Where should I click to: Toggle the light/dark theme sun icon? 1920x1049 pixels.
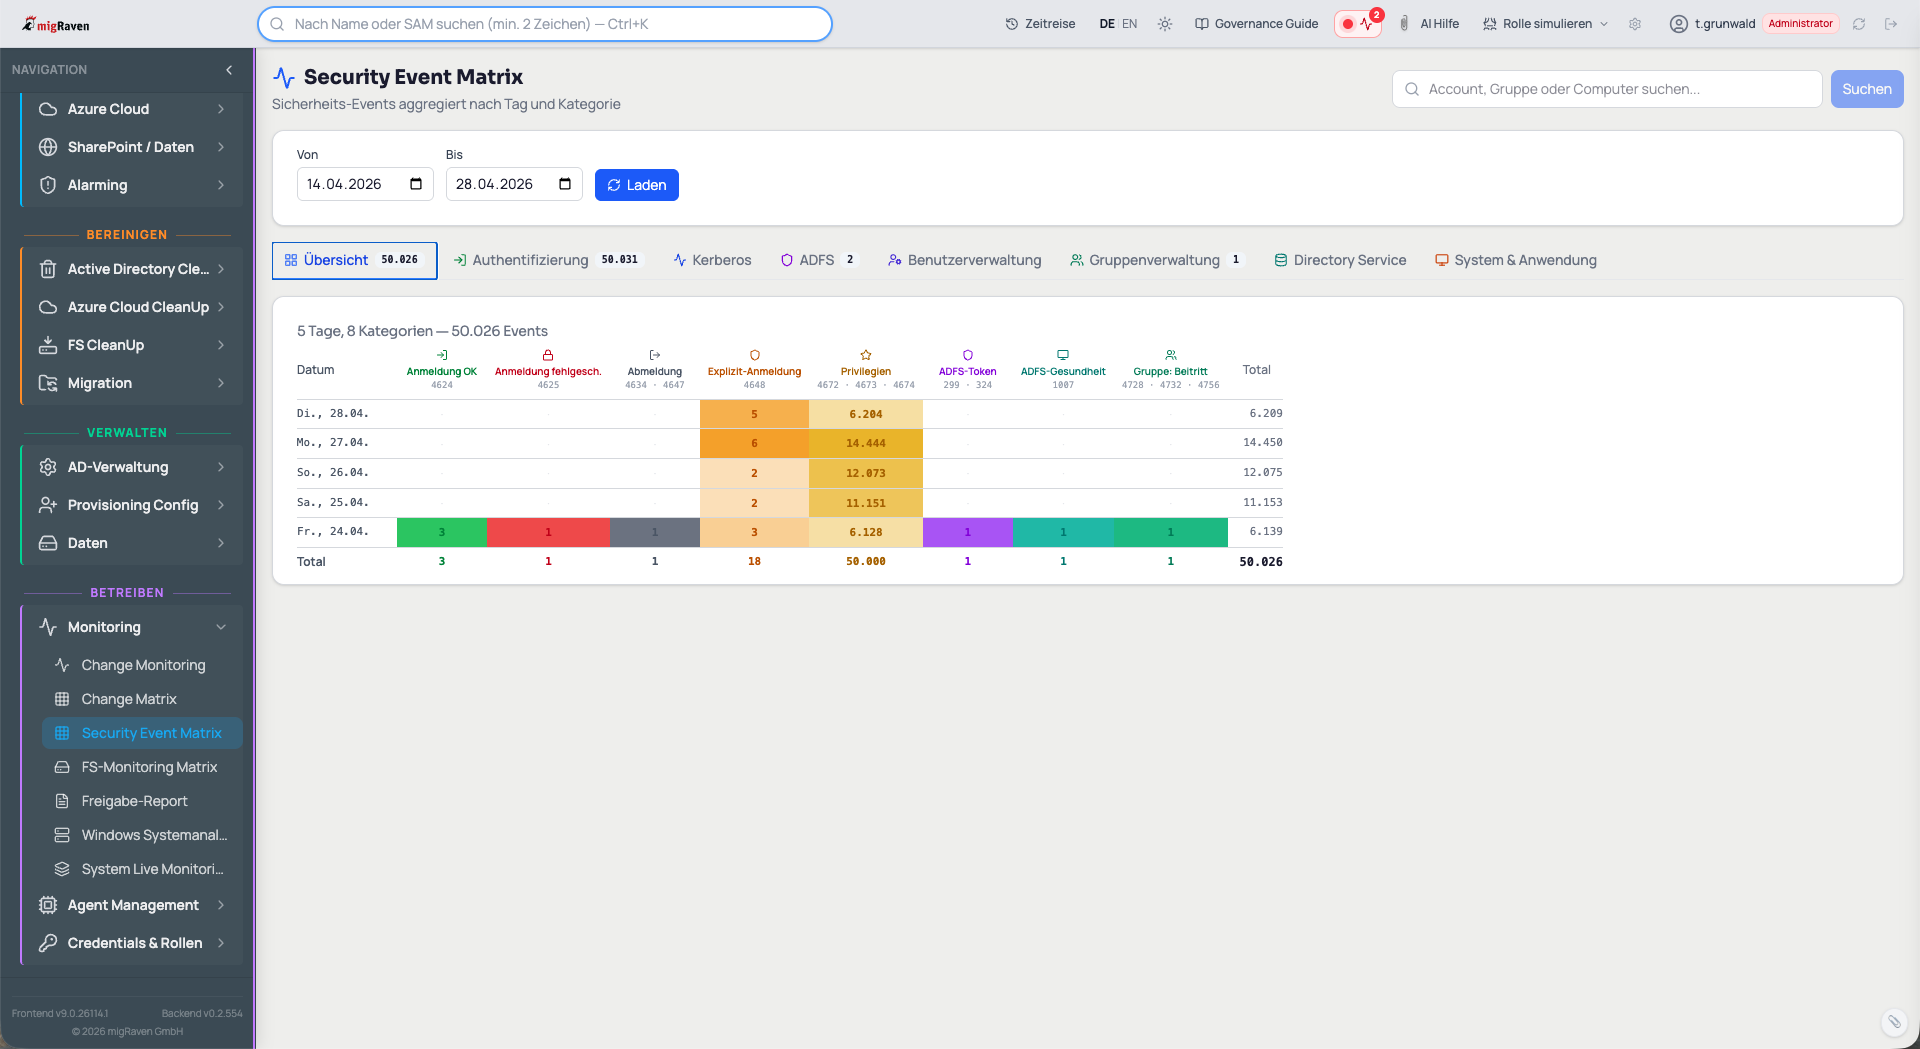coord(1165,24)
